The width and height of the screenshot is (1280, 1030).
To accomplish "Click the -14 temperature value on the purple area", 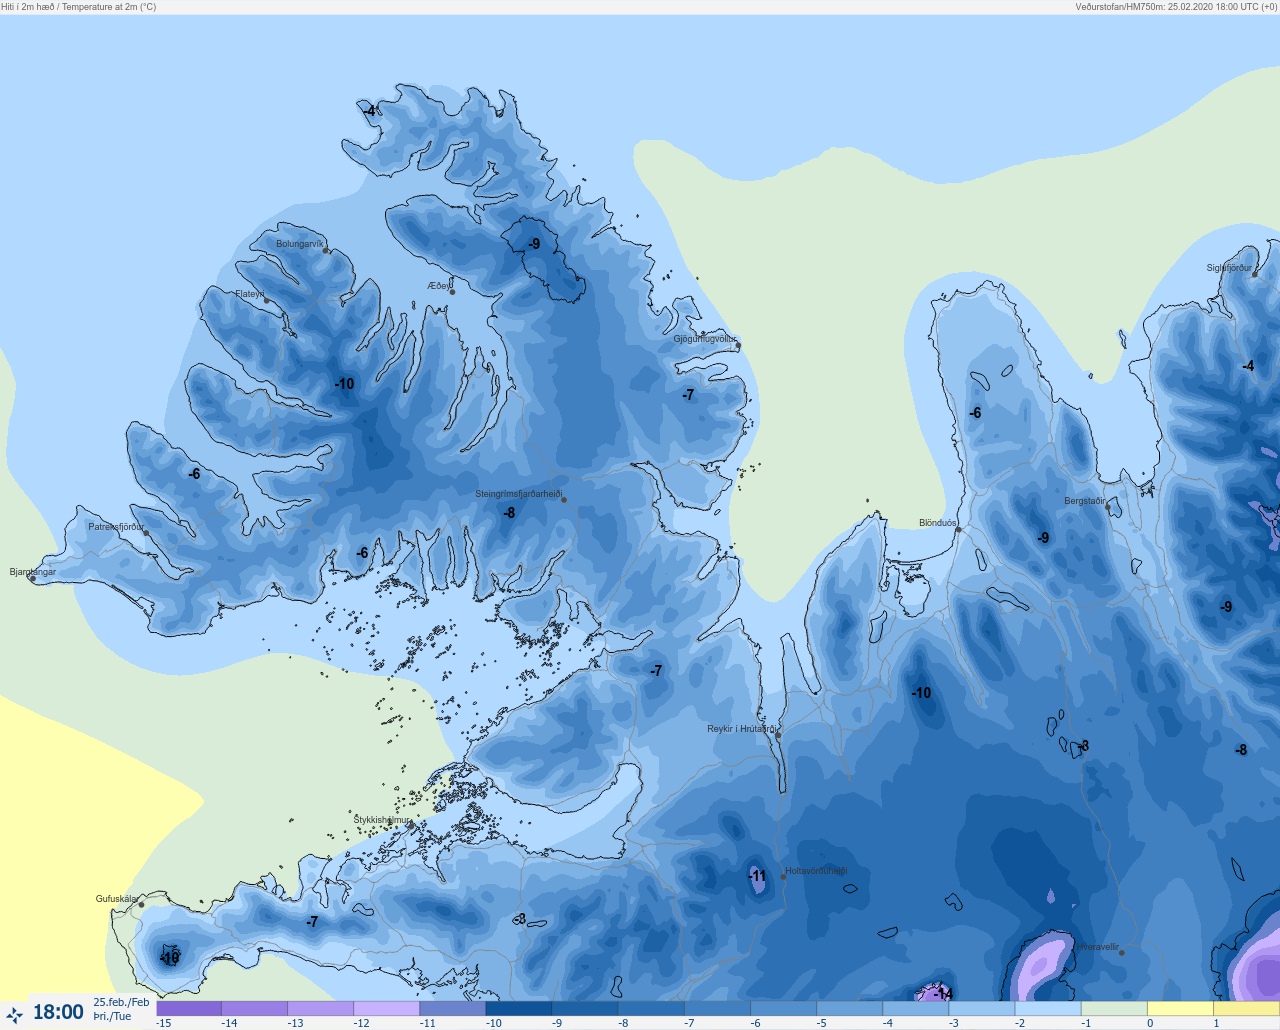I will 942,994.
